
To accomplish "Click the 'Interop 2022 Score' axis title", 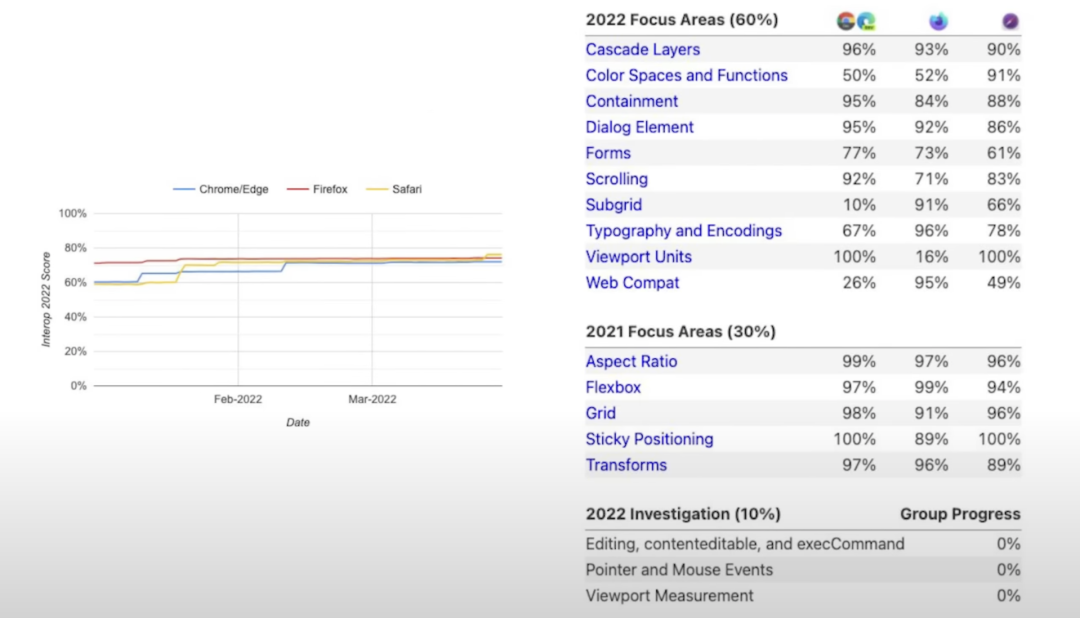I will [46, 299].
